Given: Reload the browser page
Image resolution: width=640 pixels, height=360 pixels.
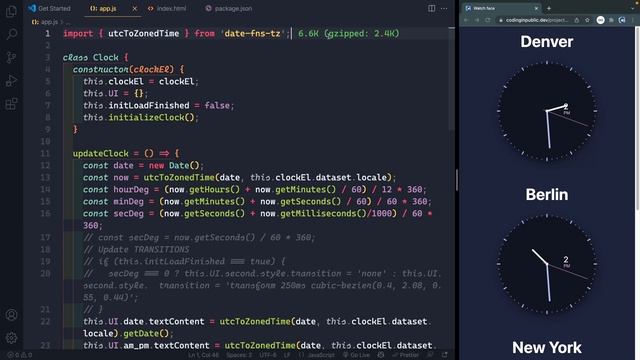Looking at the screenshot, I should (x=488, y=20).
